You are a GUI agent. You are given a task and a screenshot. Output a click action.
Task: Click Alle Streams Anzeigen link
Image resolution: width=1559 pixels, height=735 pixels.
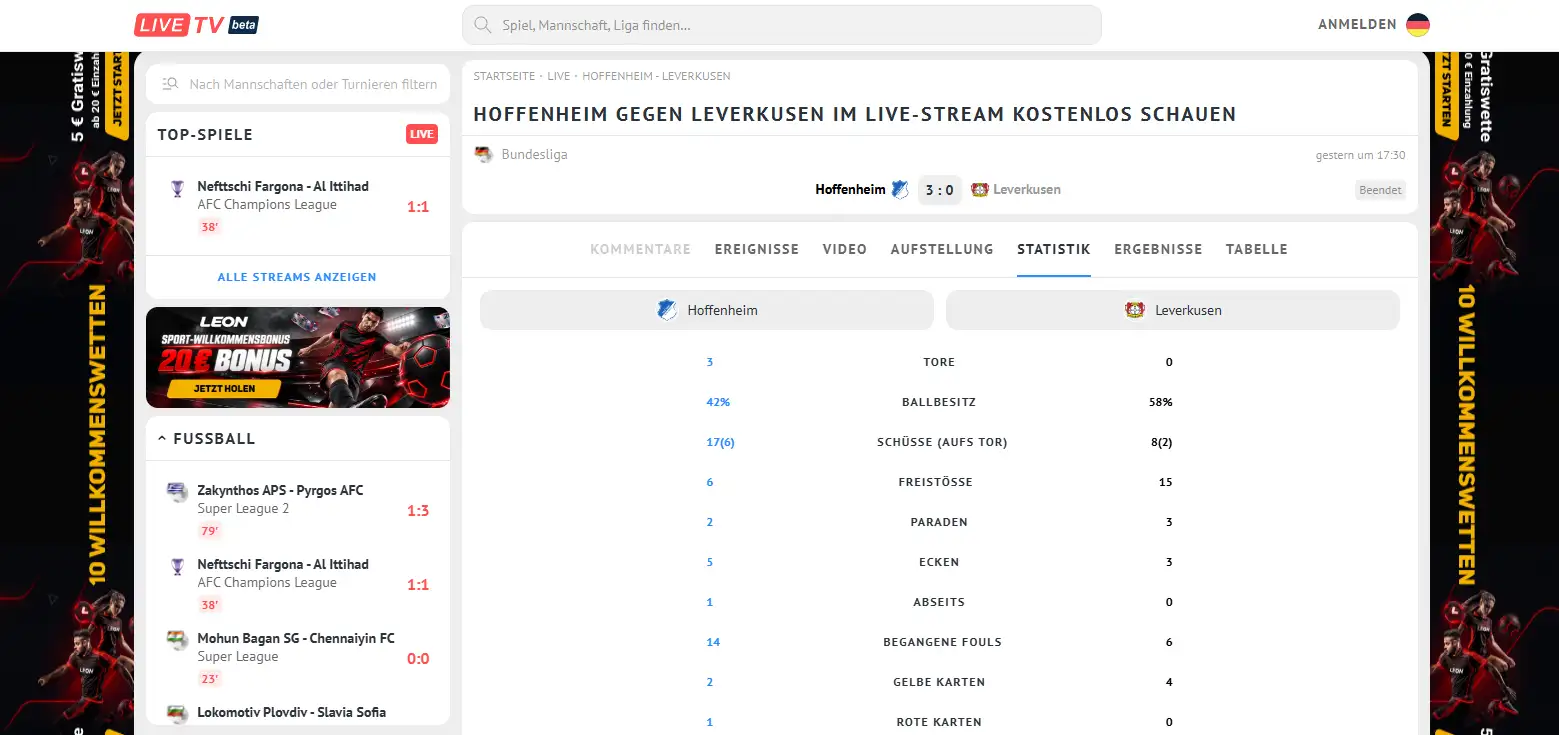click(x=297, y=277)
